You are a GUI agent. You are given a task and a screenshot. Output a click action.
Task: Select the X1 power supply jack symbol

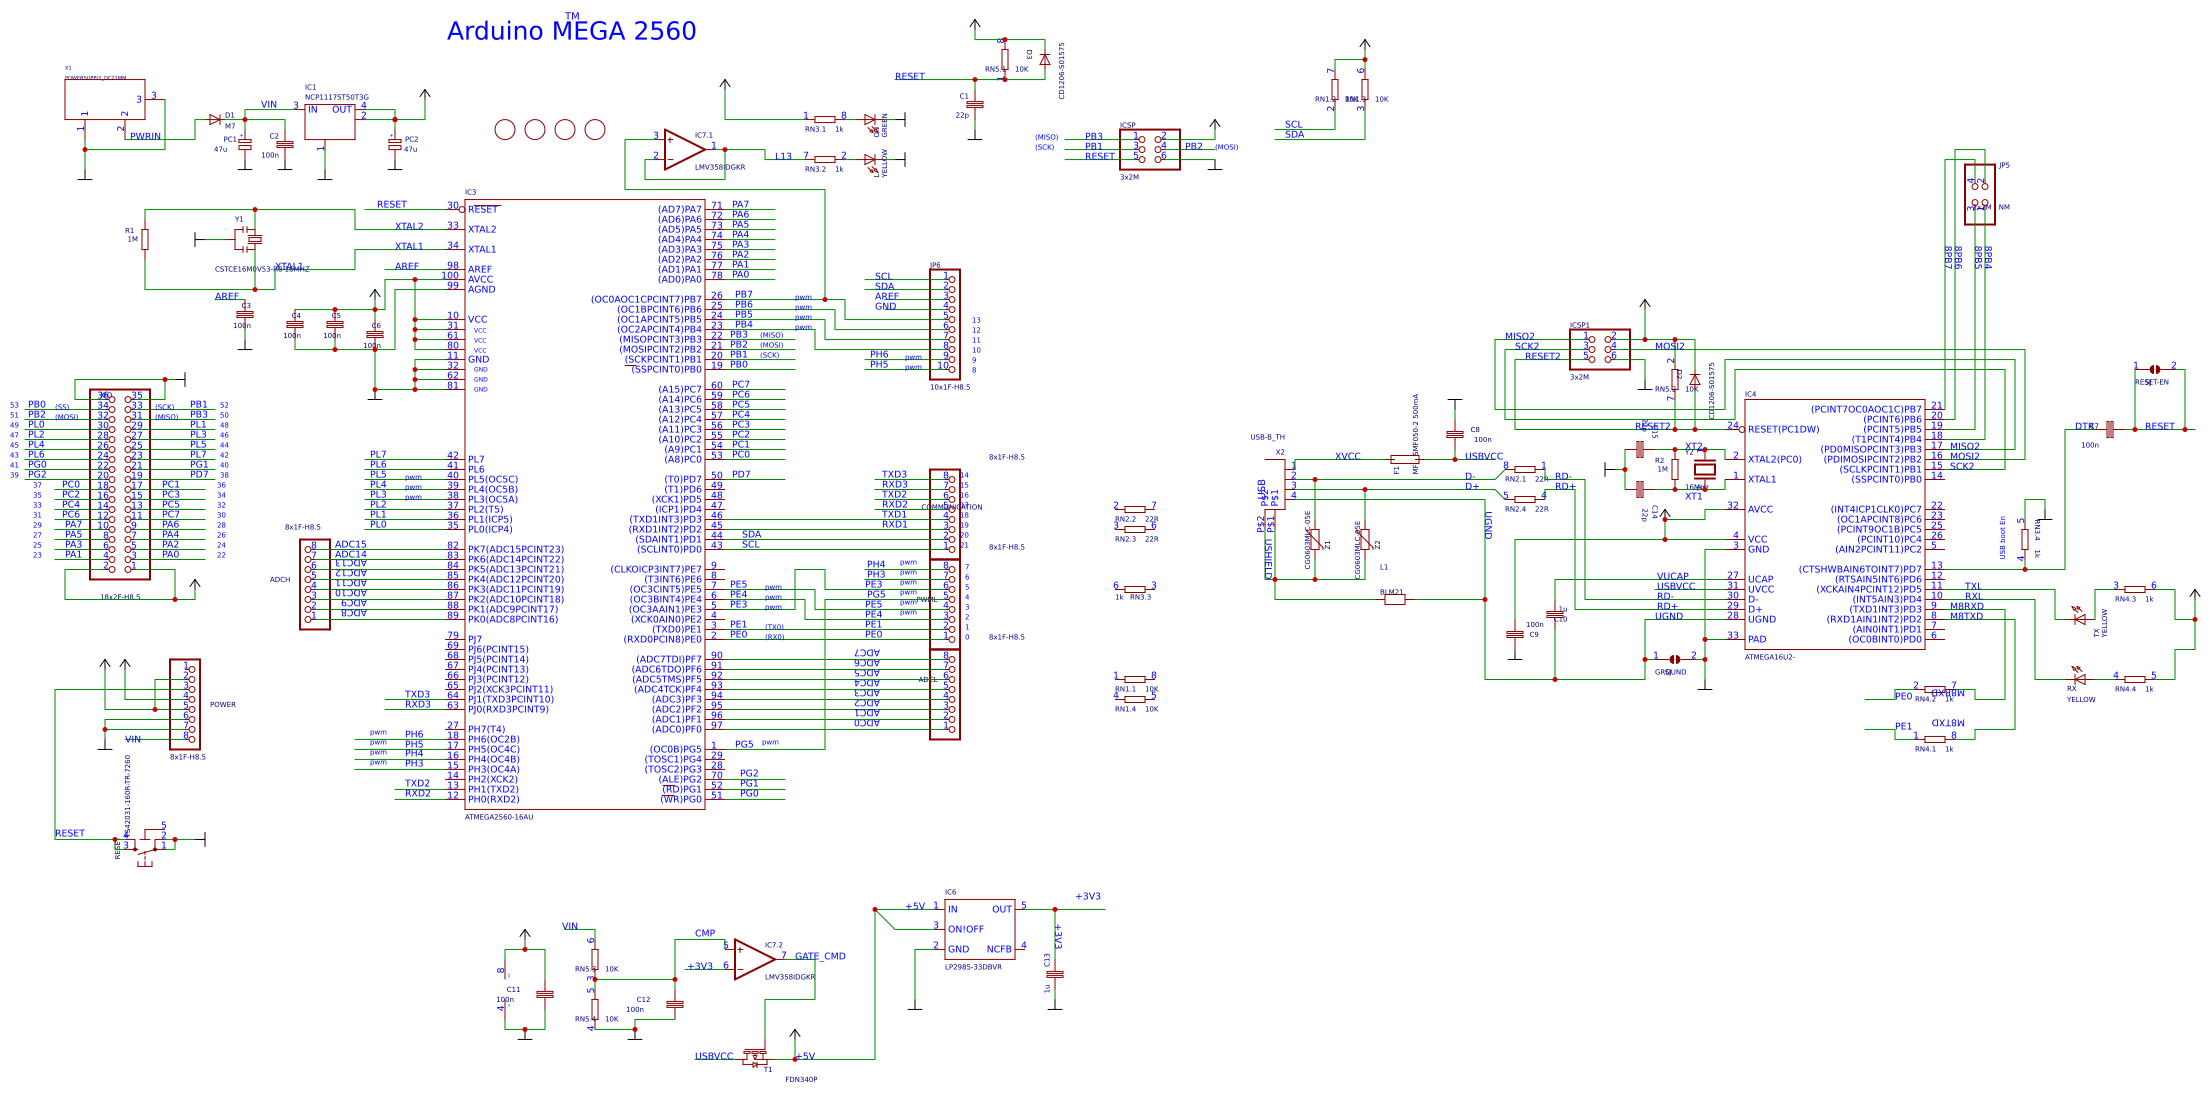105,100
